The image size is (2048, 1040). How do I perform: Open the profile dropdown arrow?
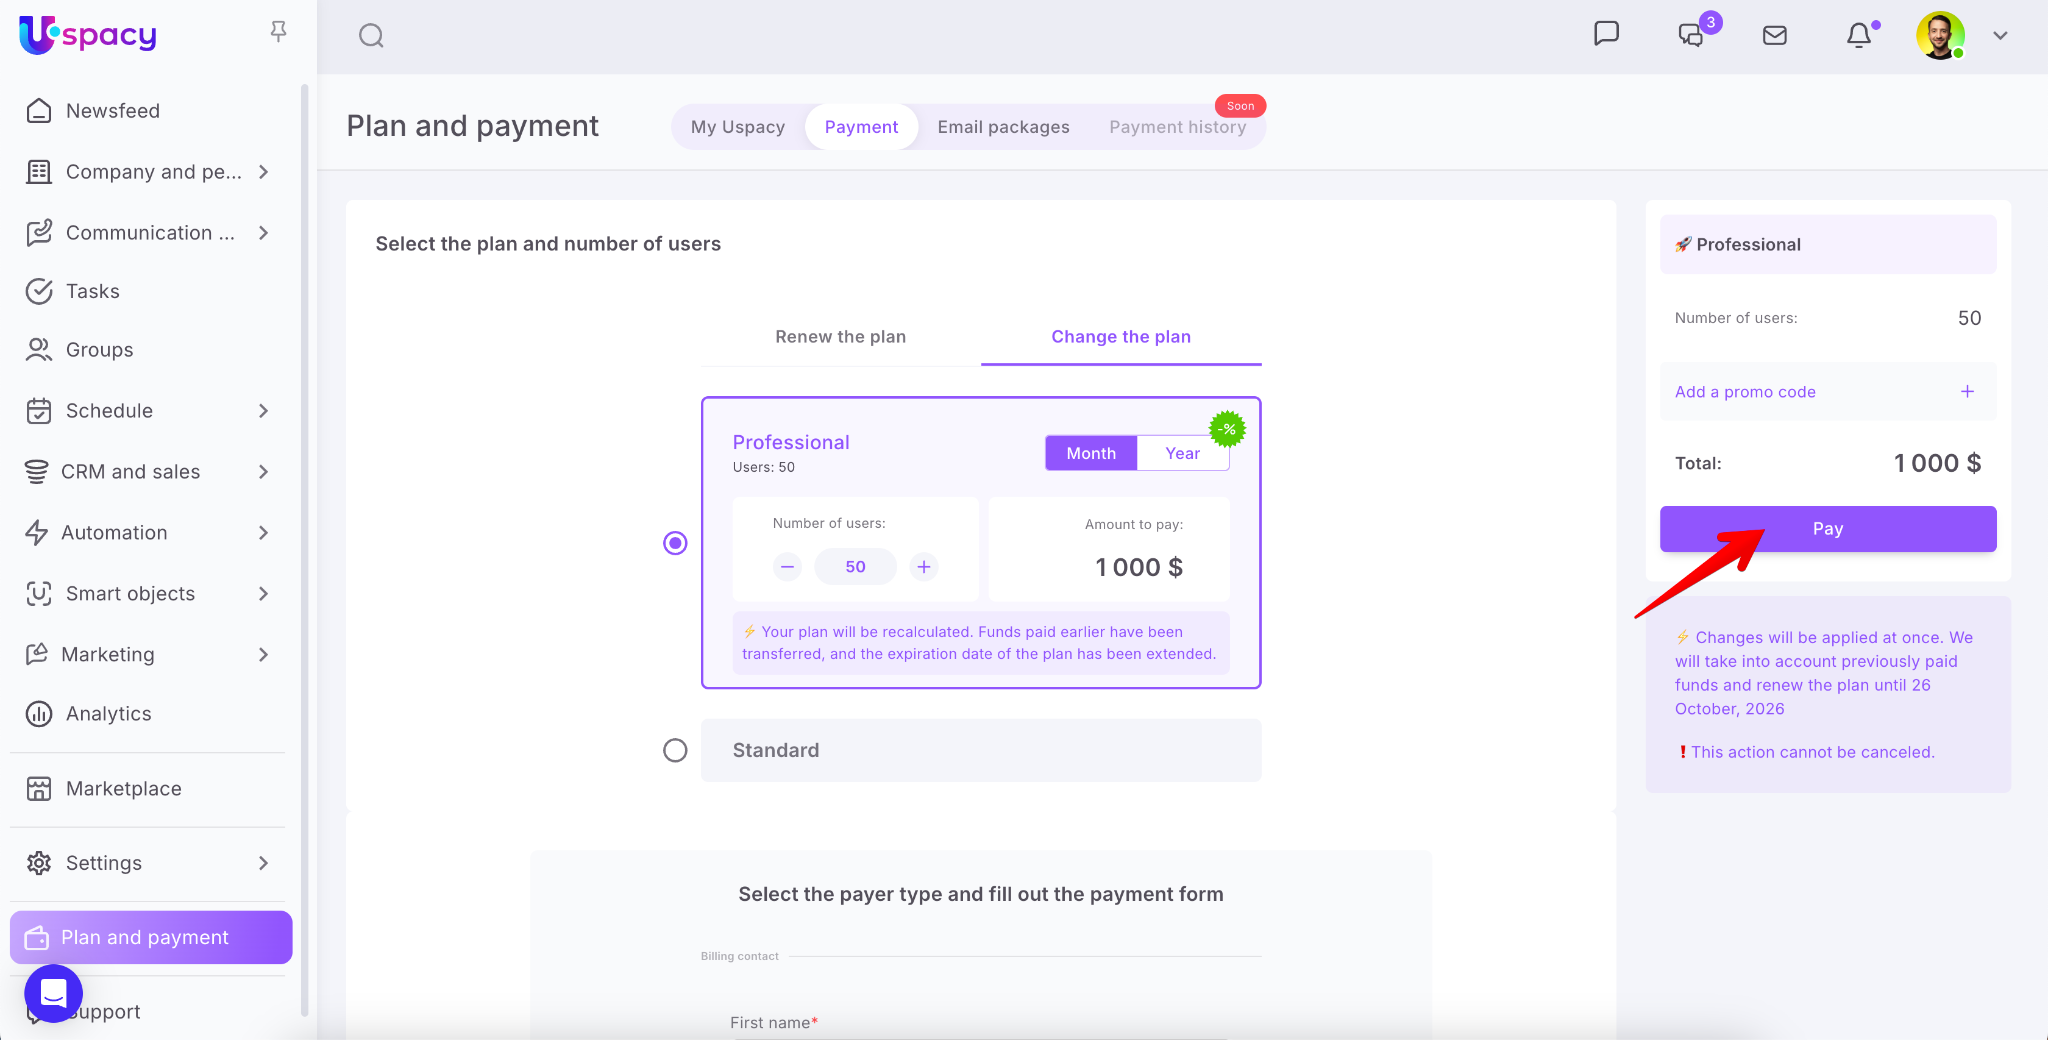click(2000, 36)
